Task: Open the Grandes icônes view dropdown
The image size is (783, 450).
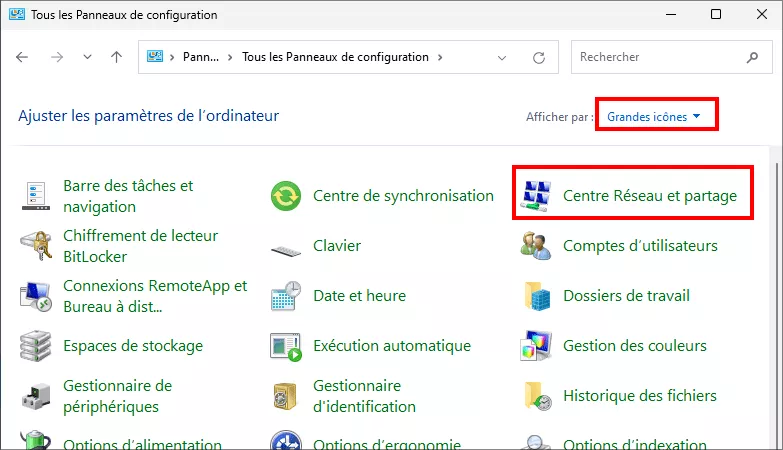Action: (x=654, y=116)
